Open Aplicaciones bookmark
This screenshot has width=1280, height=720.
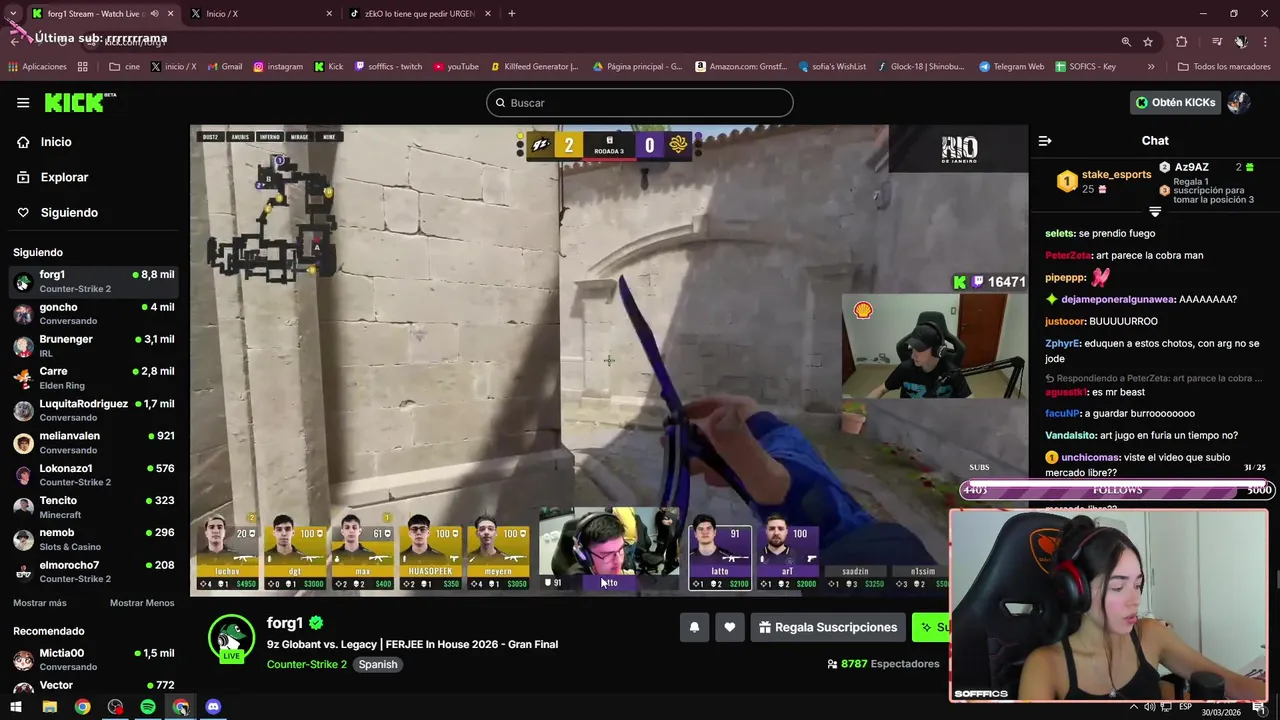(x=37, y=67)
